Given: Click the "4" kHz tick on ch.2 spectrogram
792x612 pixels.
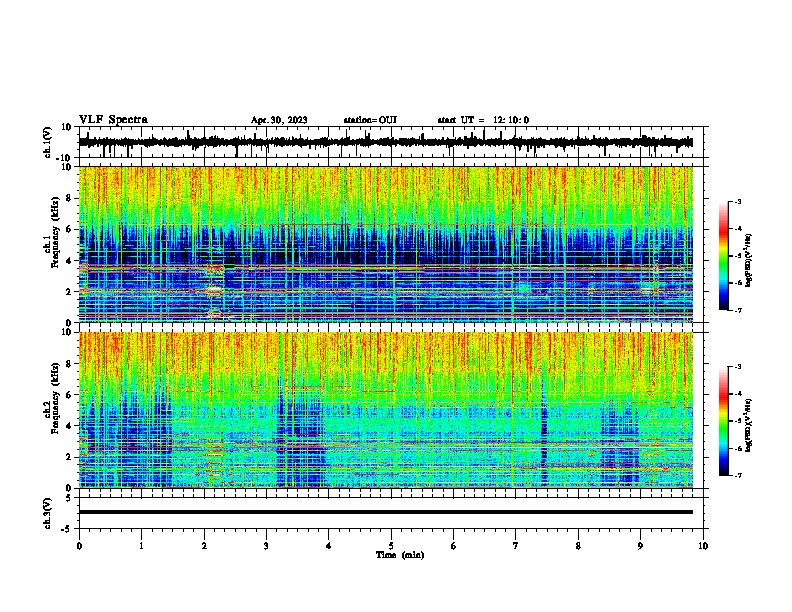Looking at the screenshot, I should [70, 426].
